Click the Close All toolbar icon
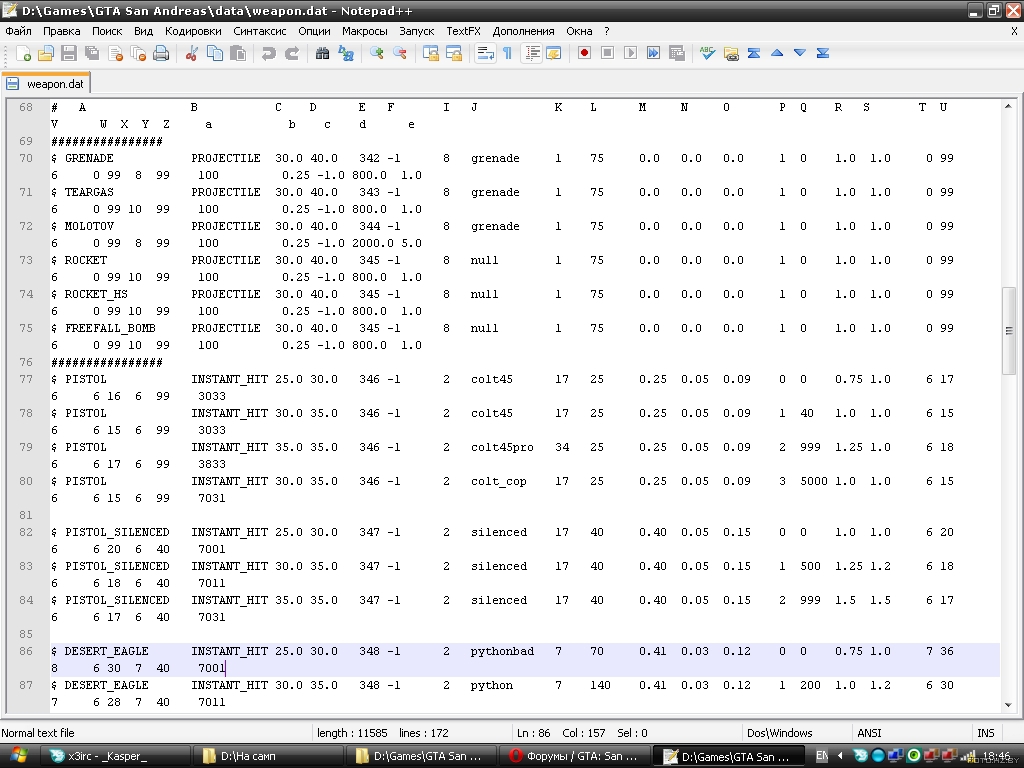This screenshot has width=1024, height=768. 138,54
